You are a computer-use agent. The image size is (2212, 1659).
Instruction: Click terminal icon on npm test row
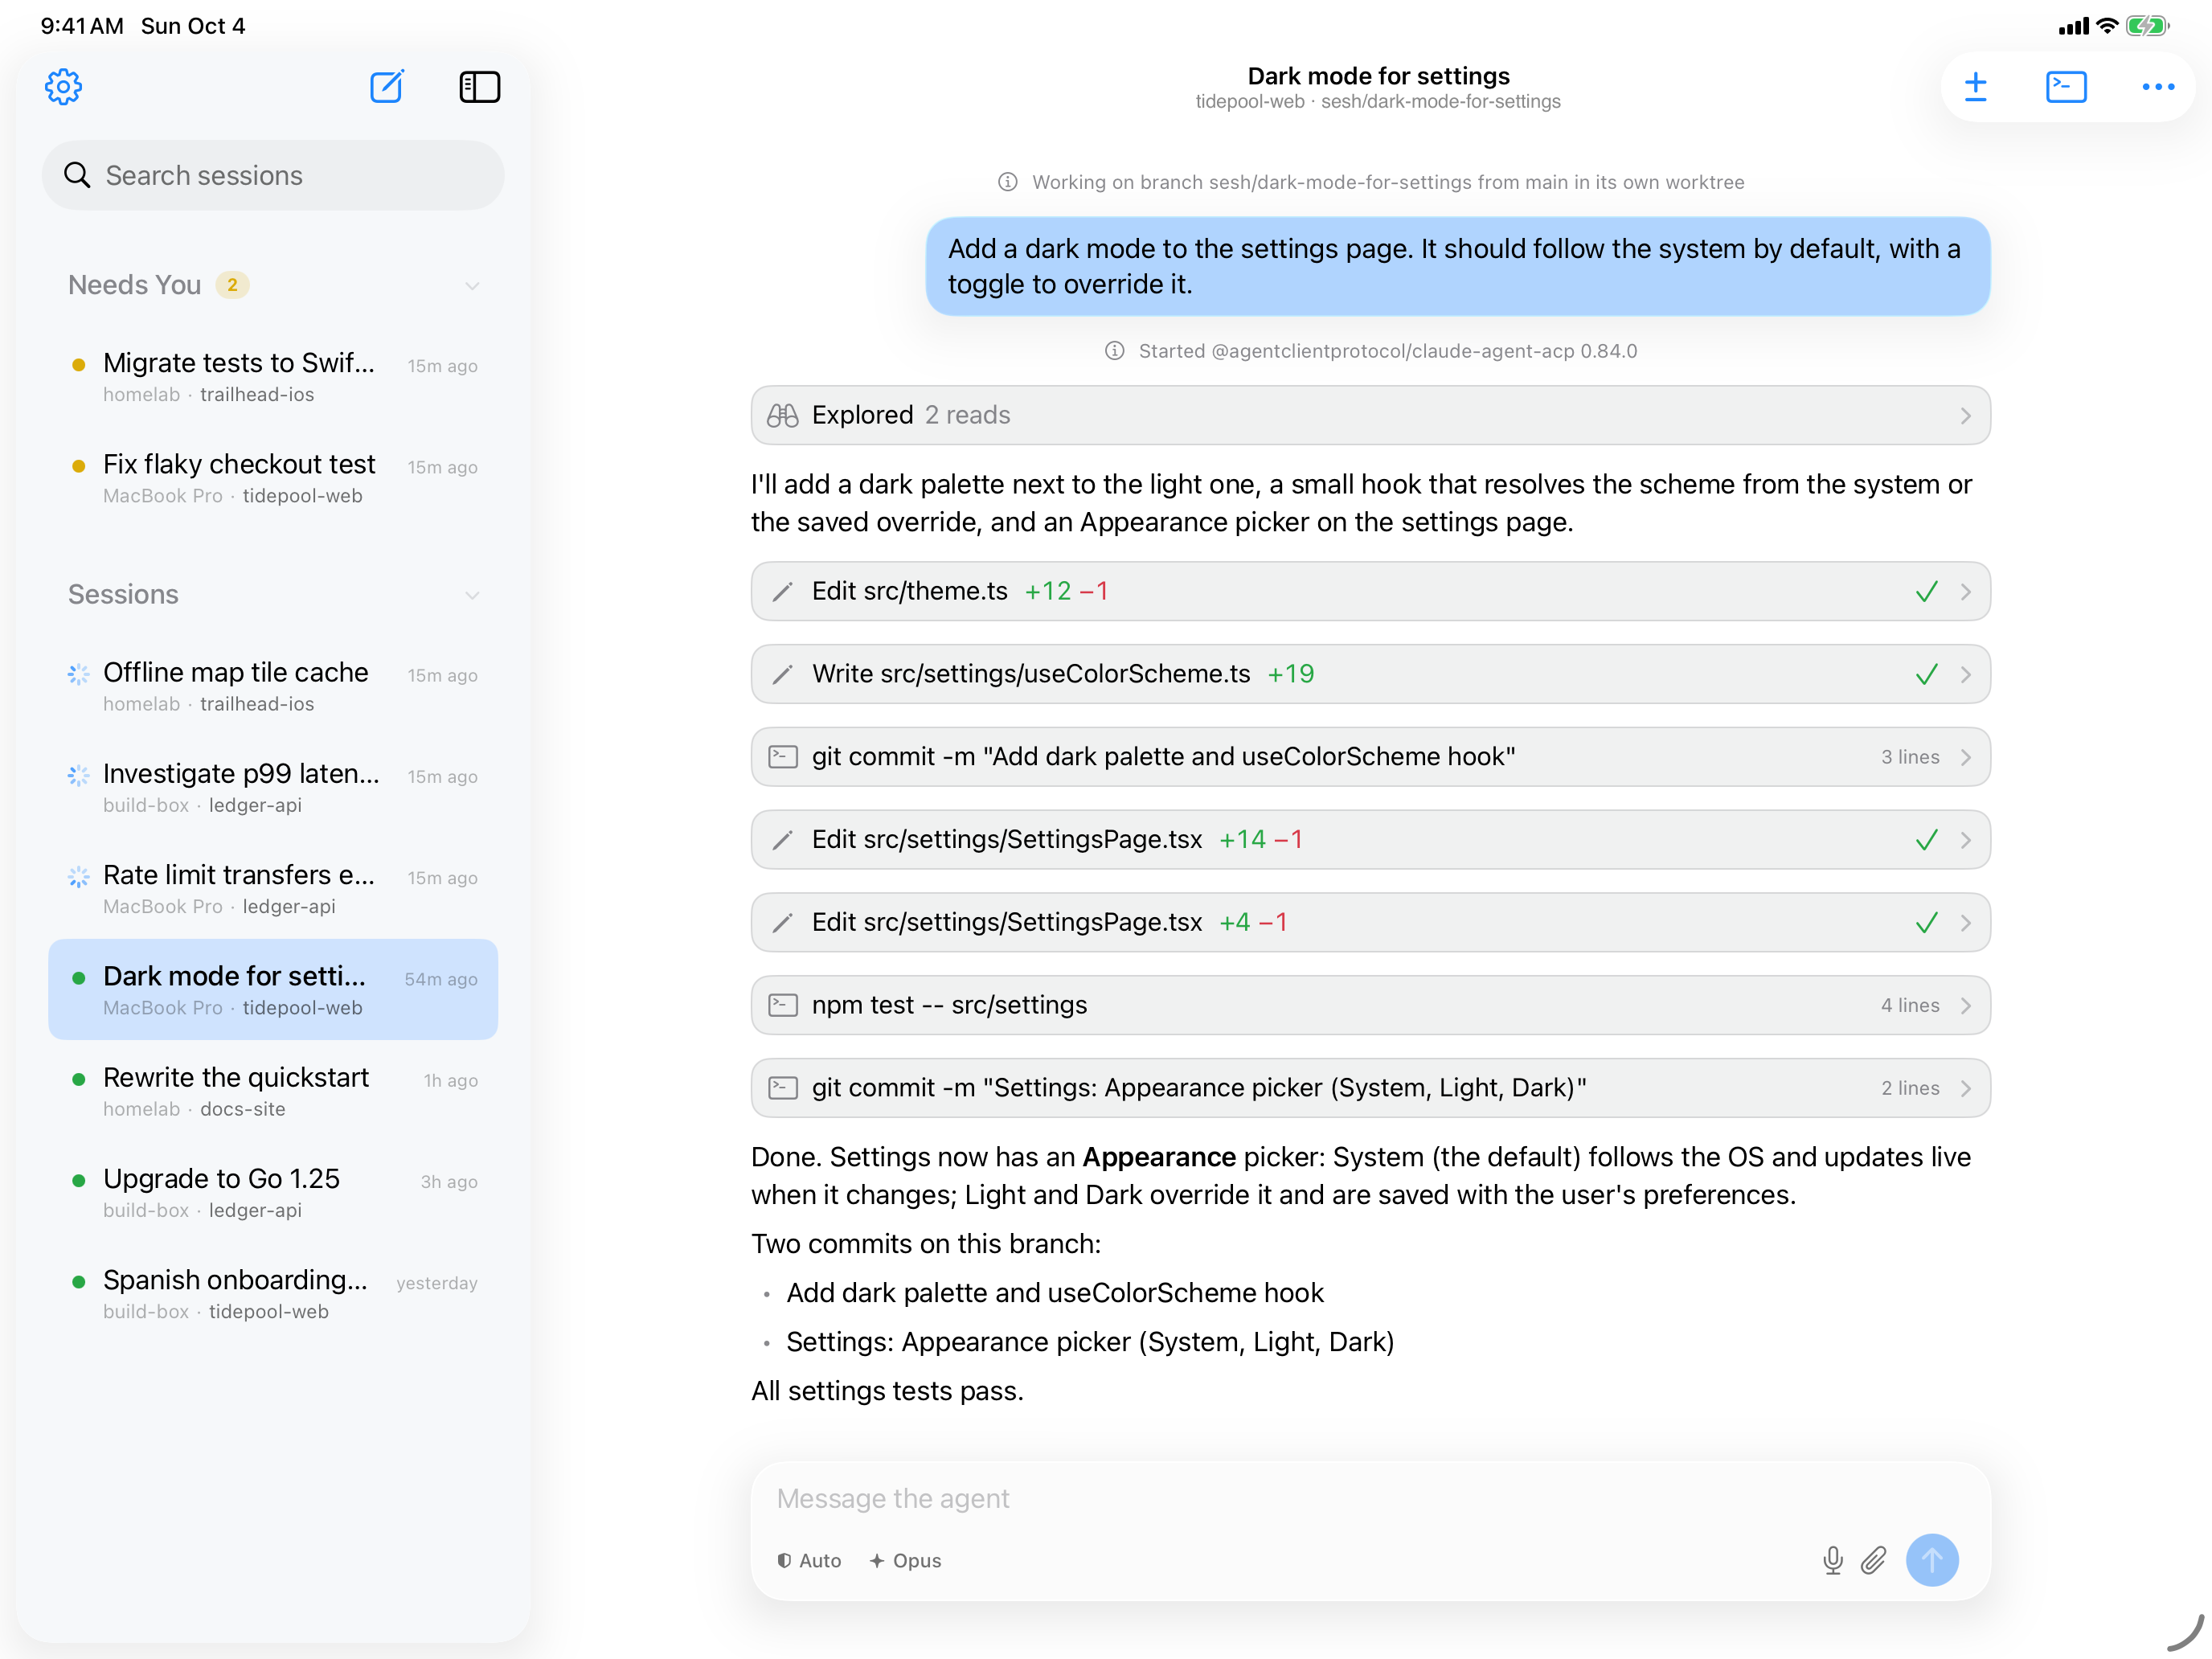click(x=782, y=1005)
